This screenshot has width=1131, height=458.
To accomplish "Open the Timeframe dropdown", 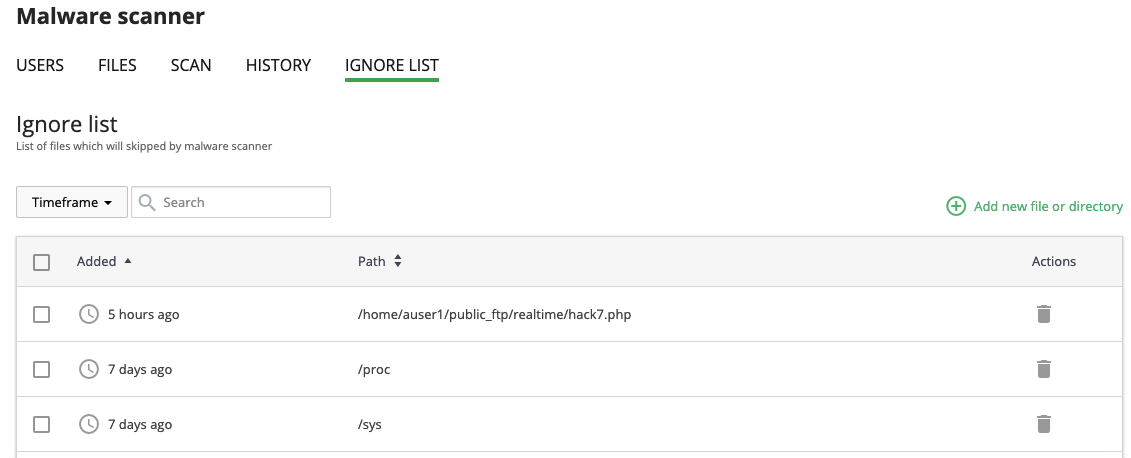I will tap(71, 202).
